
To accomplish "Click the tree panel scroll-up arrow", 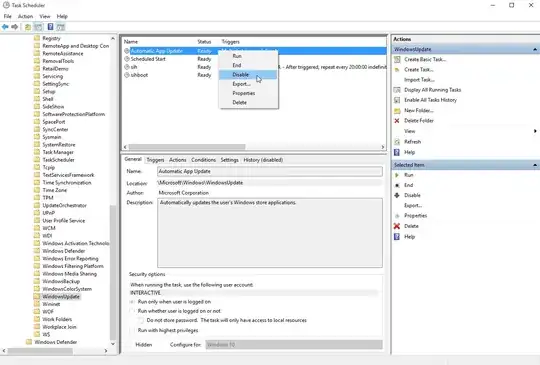I will (x=113, y=38).
